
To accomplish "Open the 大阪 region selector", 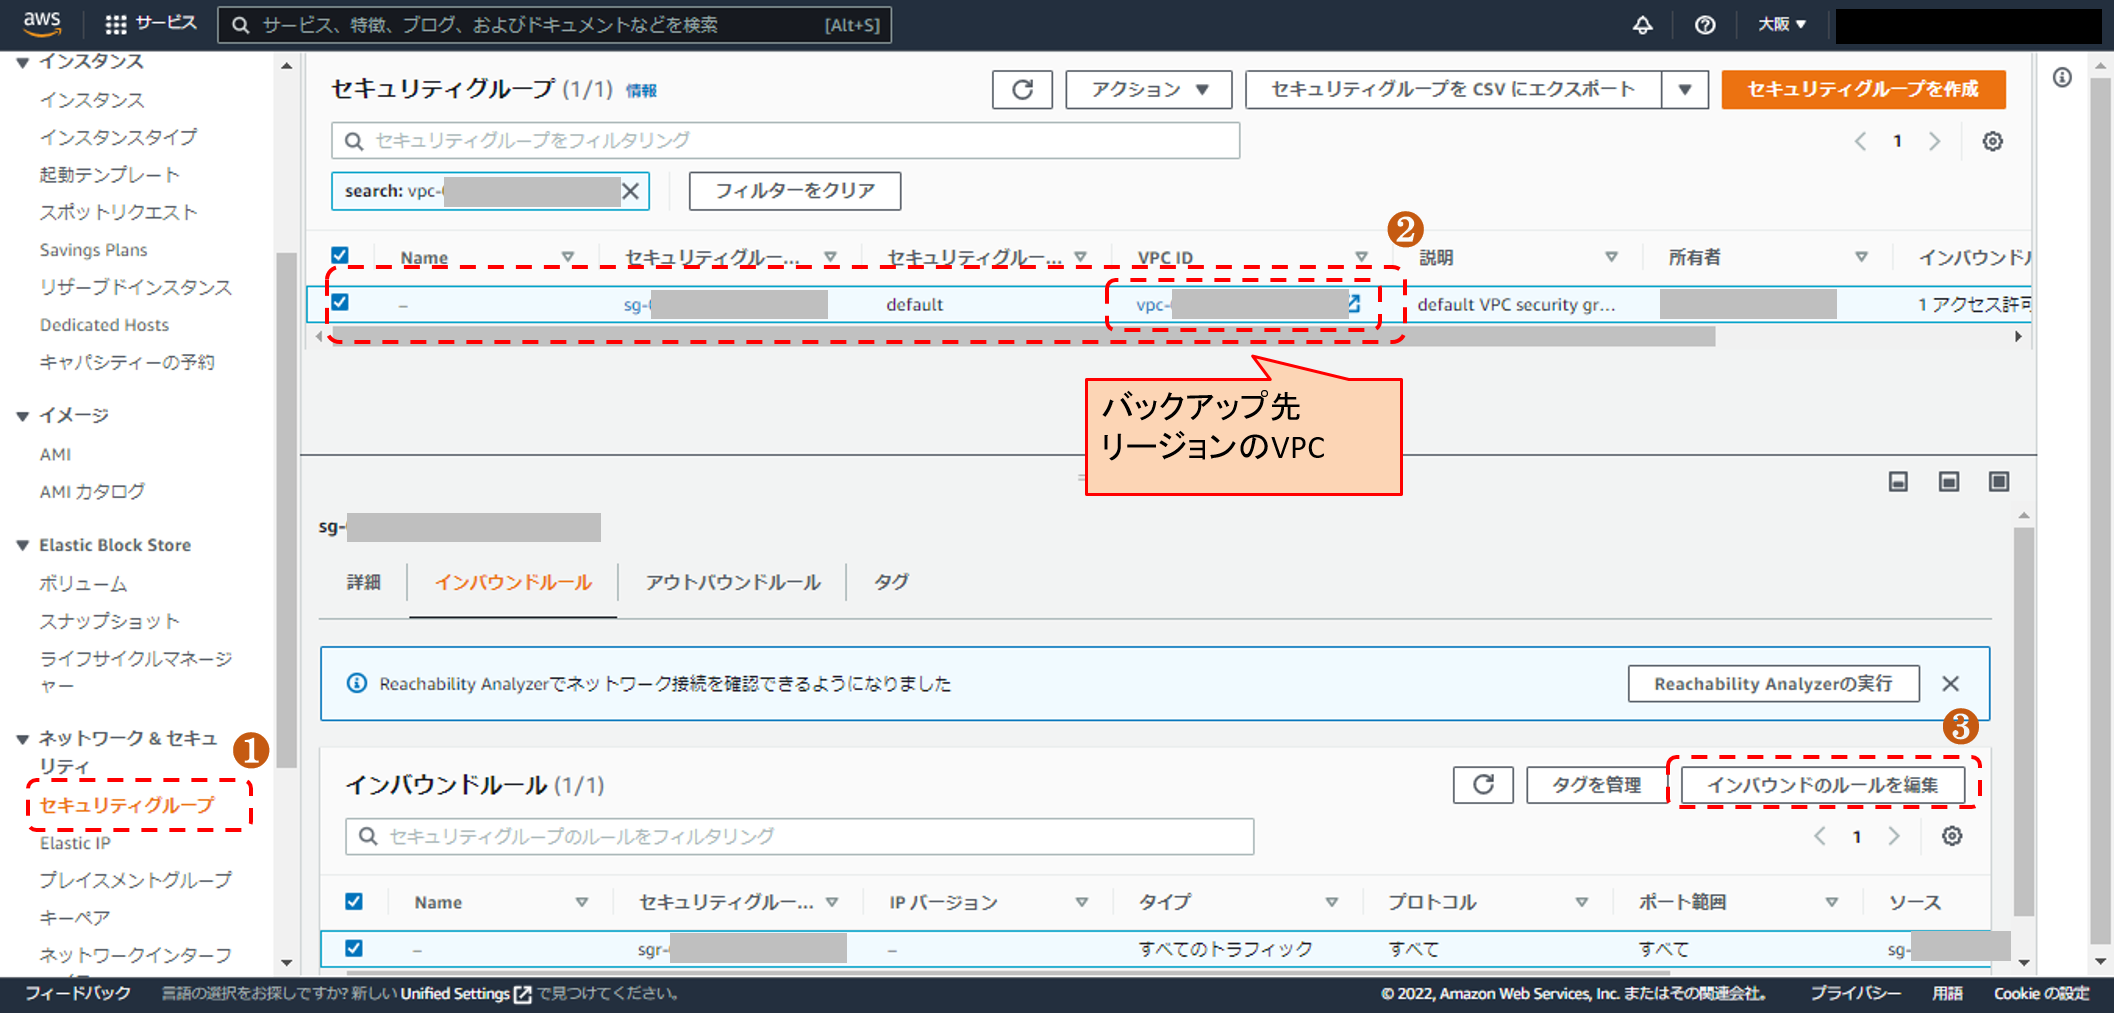I will point(1782,25).
